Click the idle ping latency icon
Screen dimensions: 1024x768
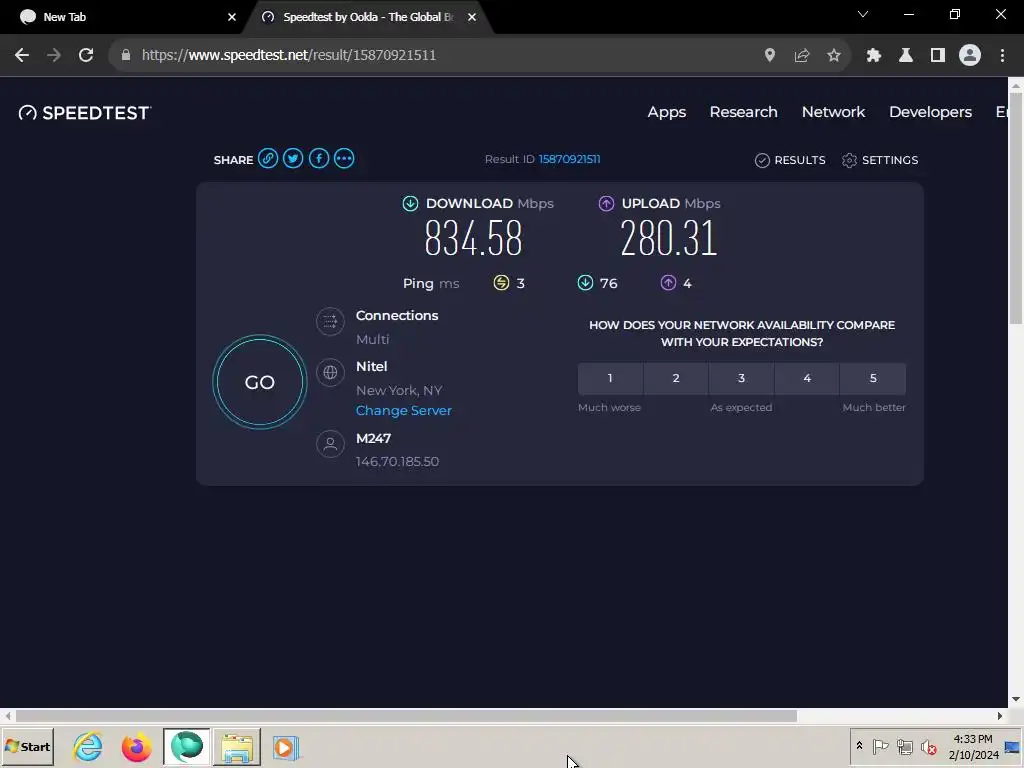pos(501,283)
